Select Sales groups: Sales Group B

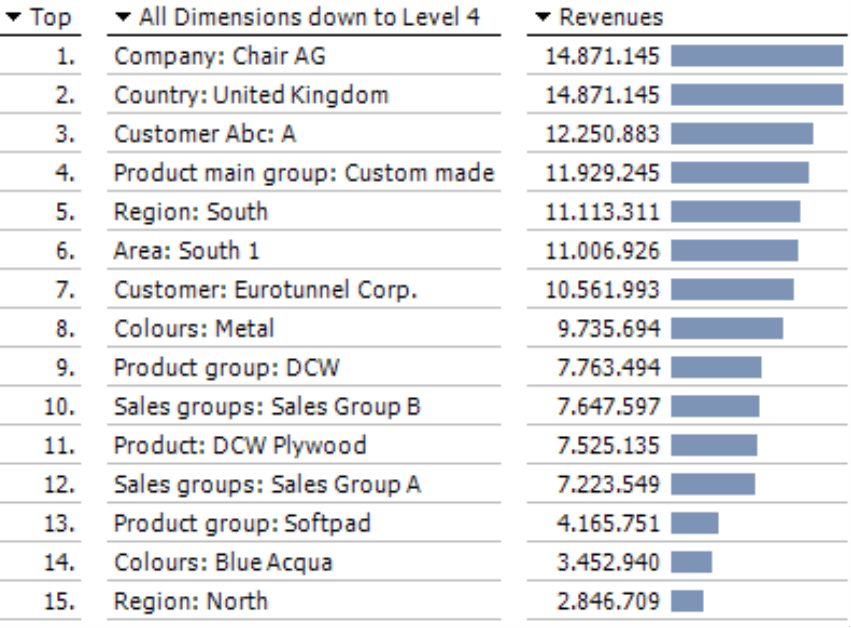[267, 407]
